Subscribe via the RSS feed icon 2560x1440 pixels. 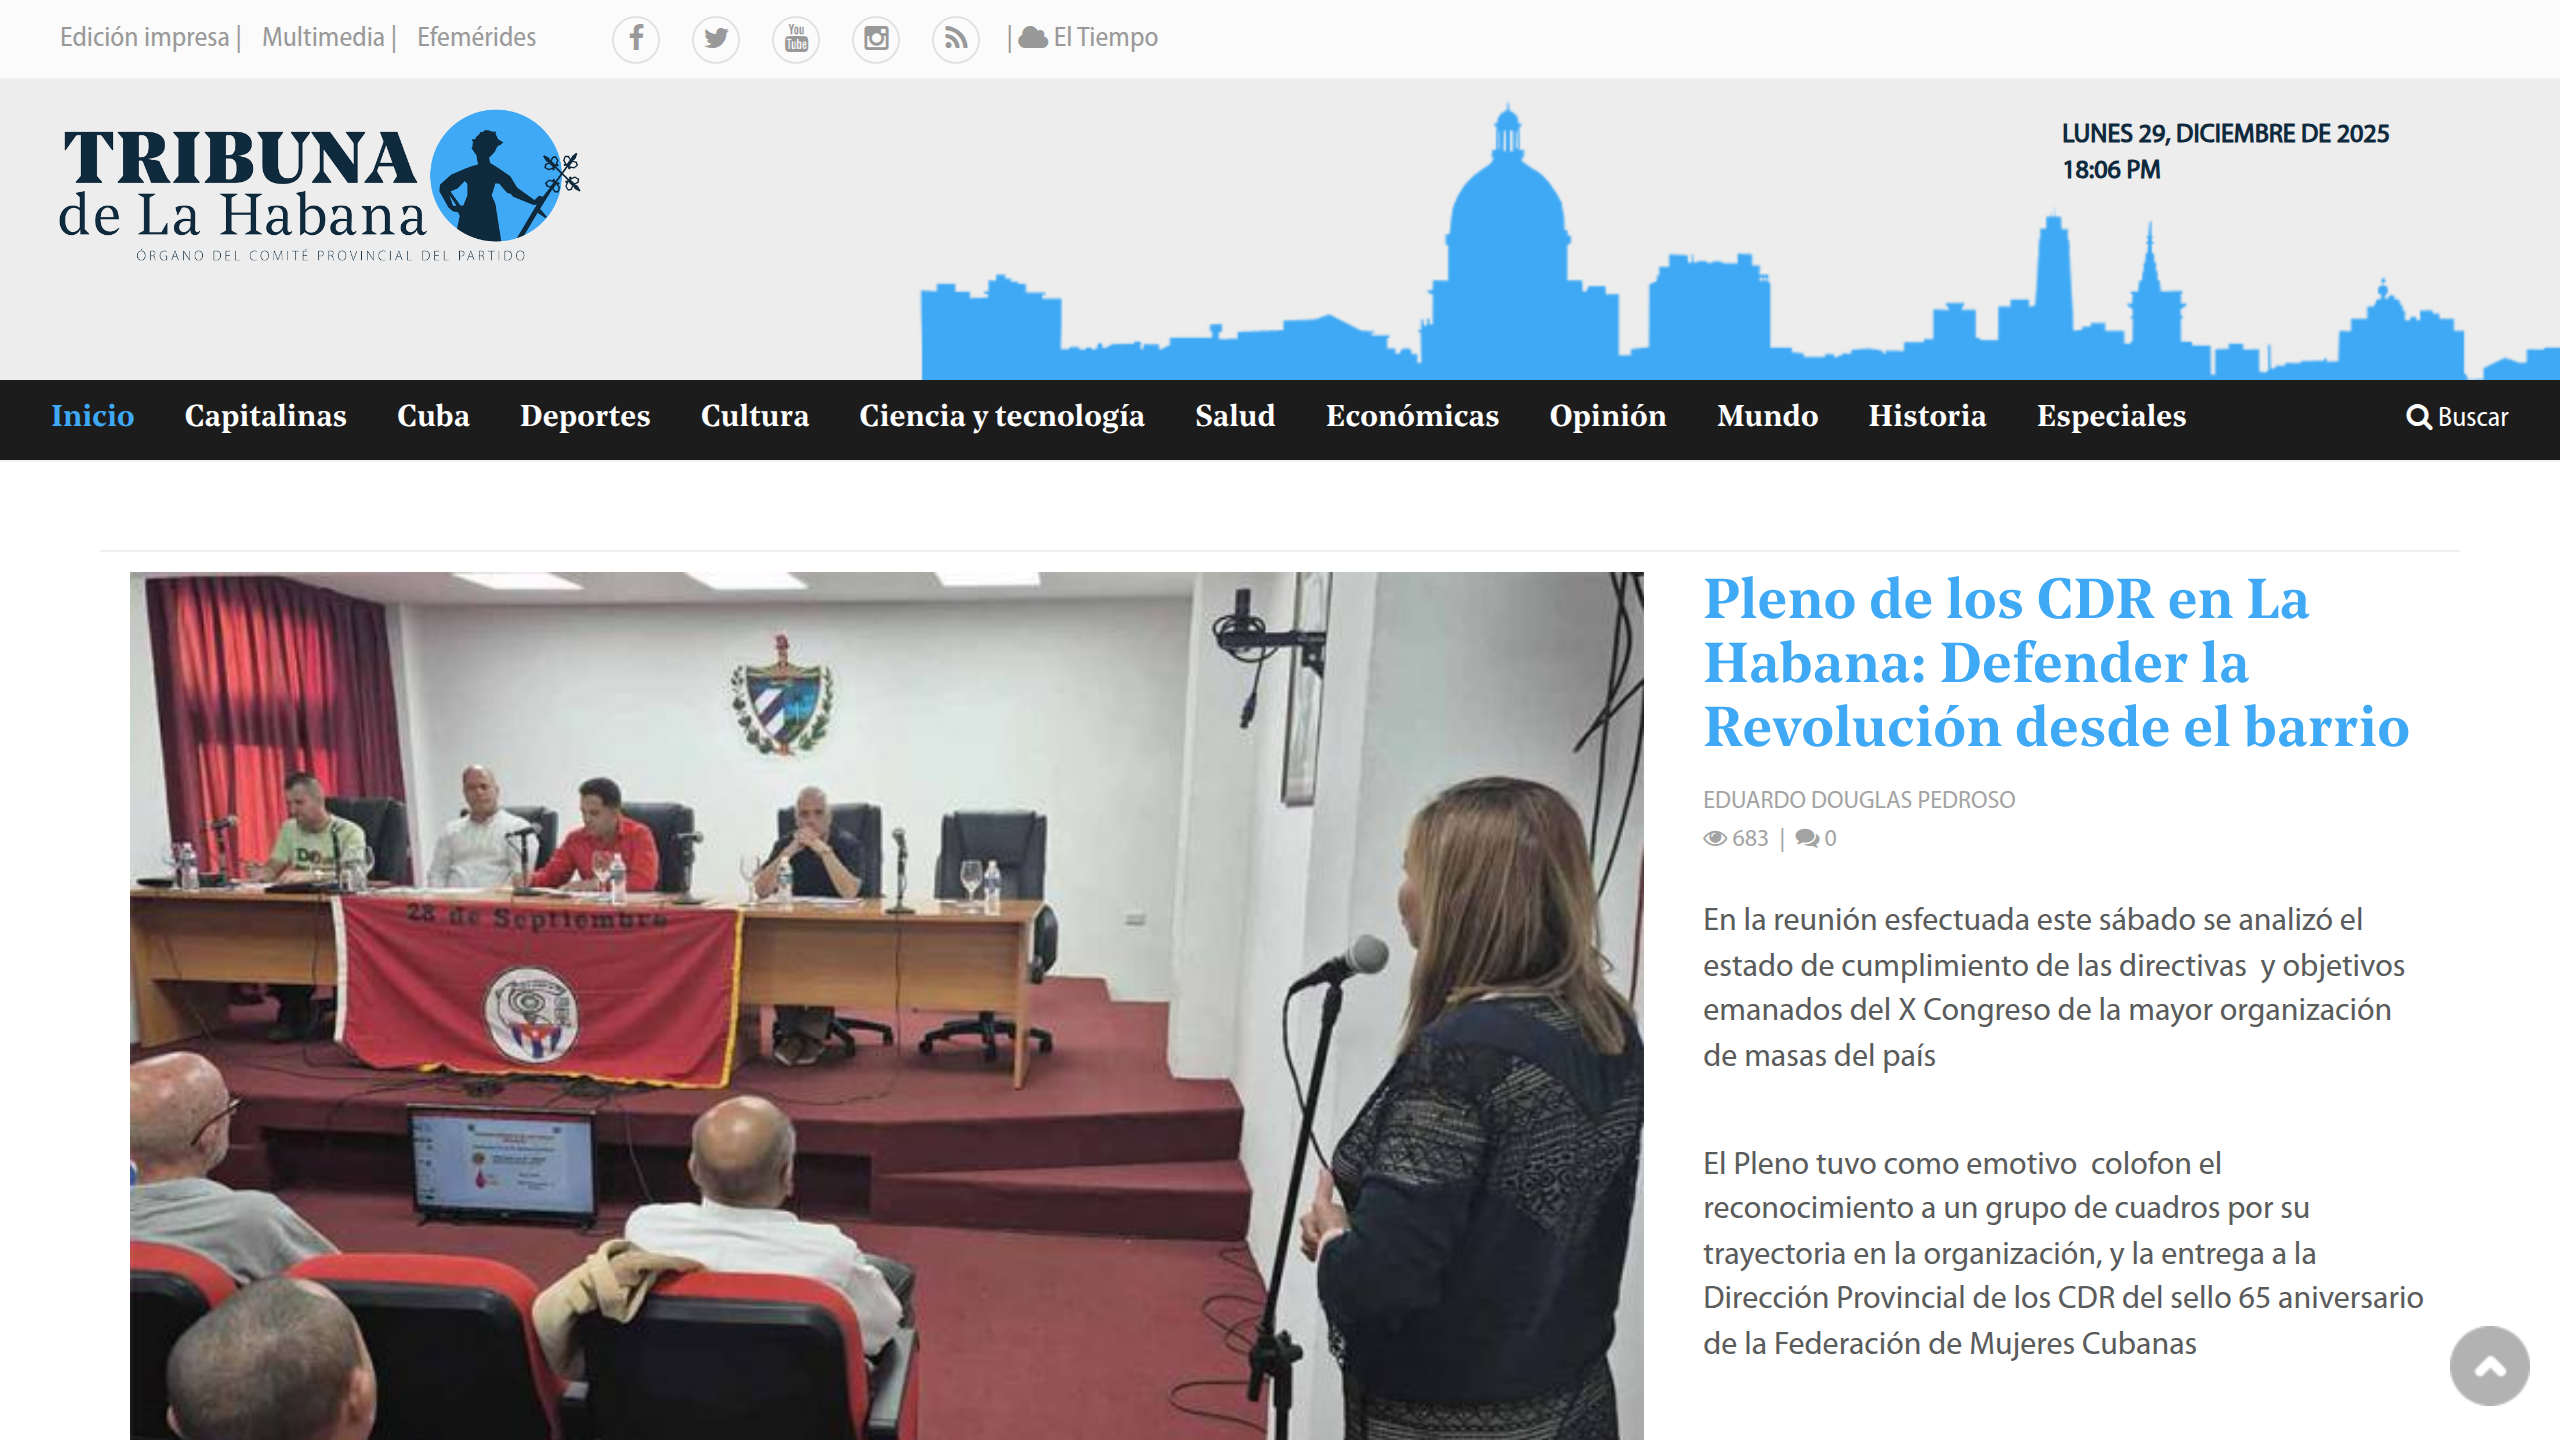956,39
